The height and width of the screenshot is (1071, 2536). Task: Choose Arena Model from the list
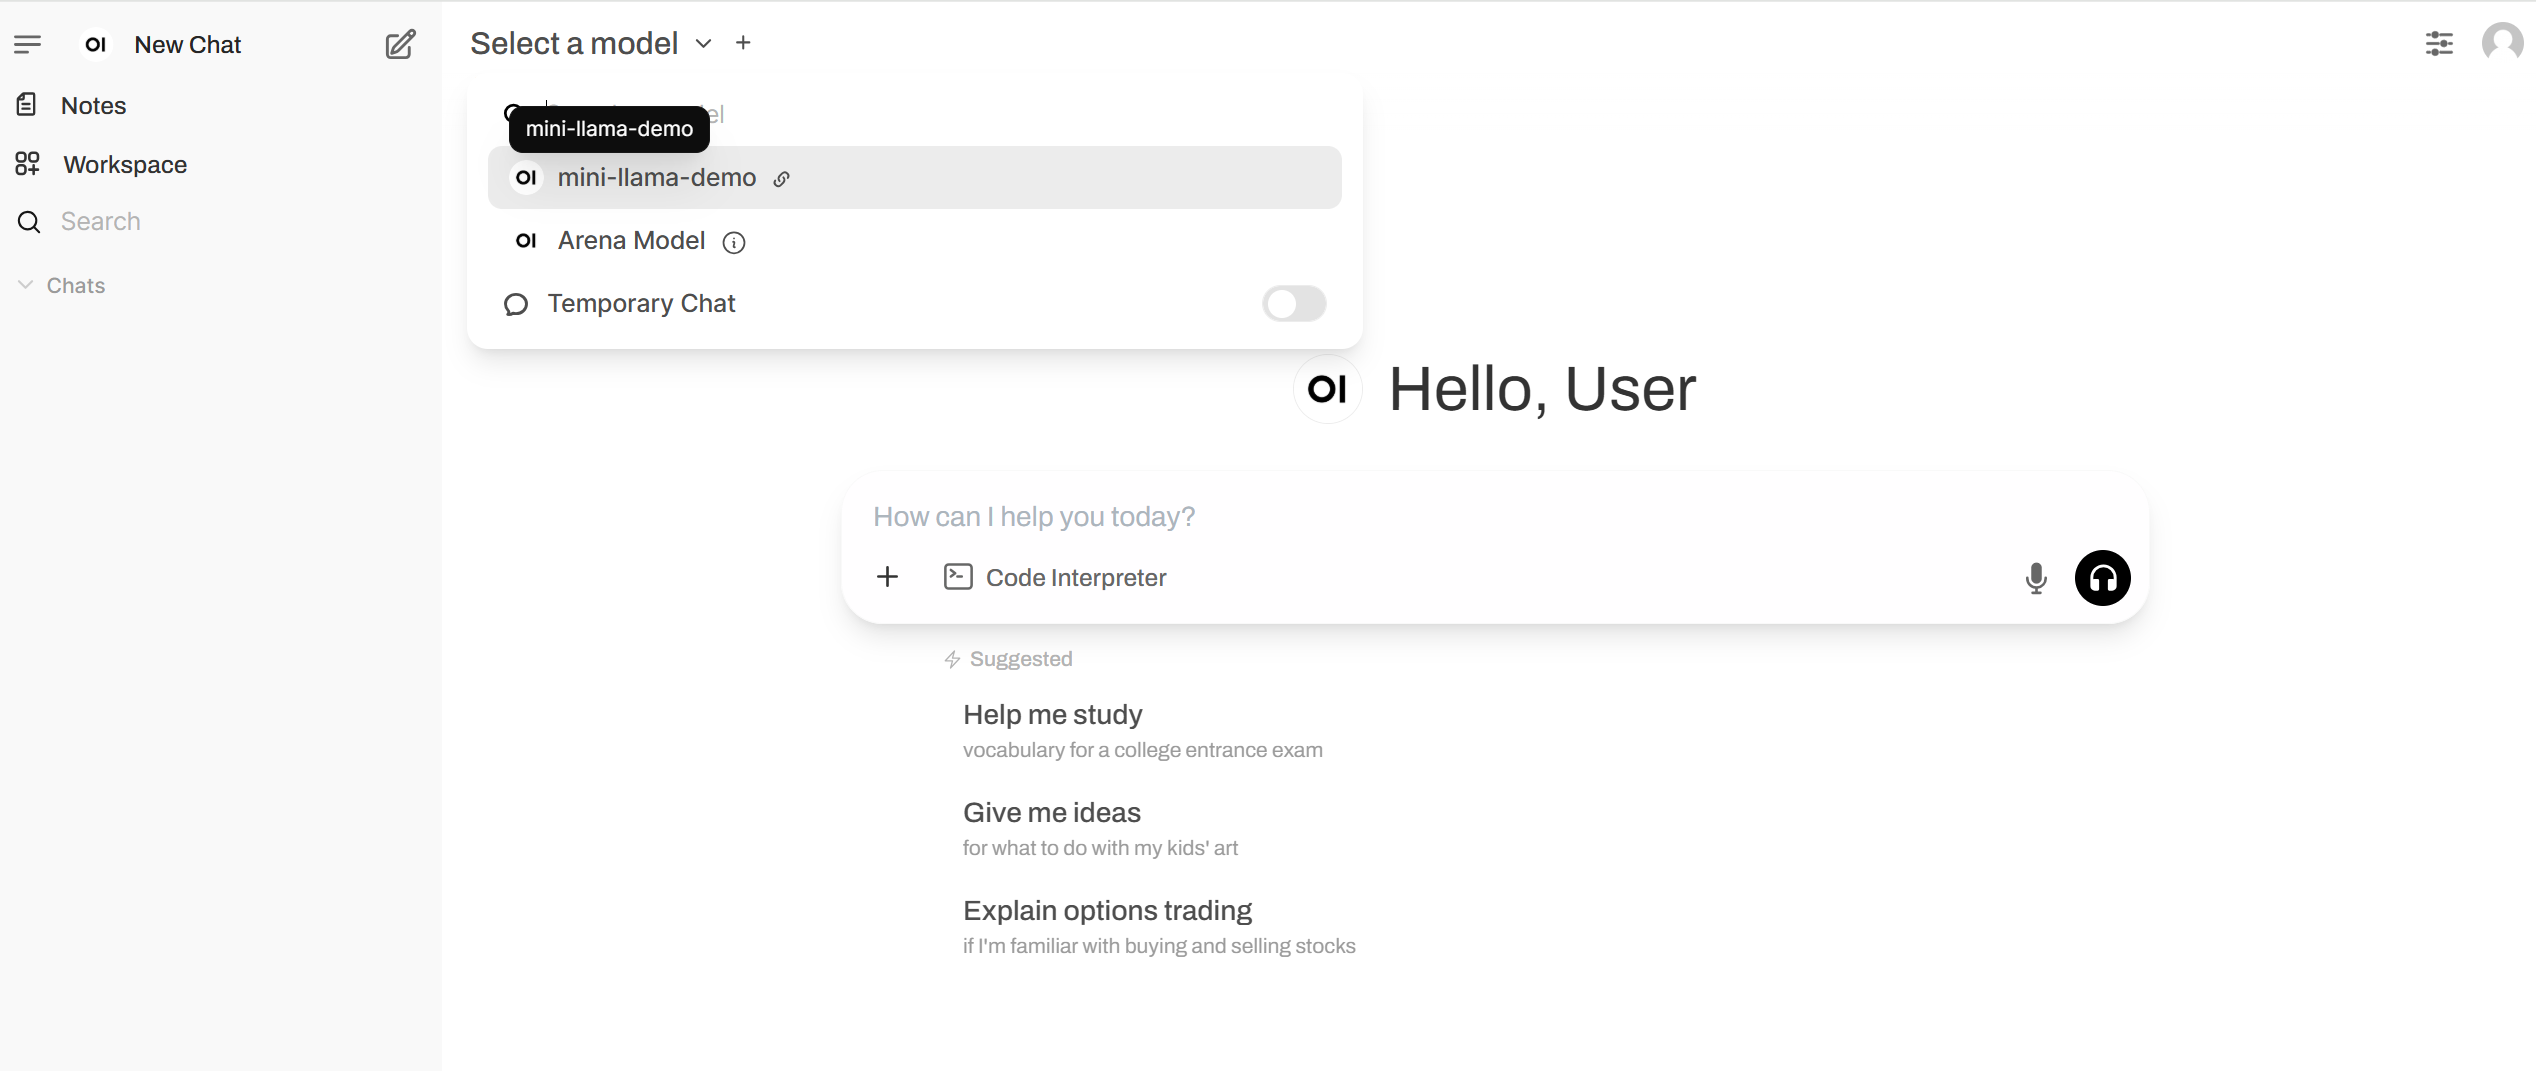point(631,241)
